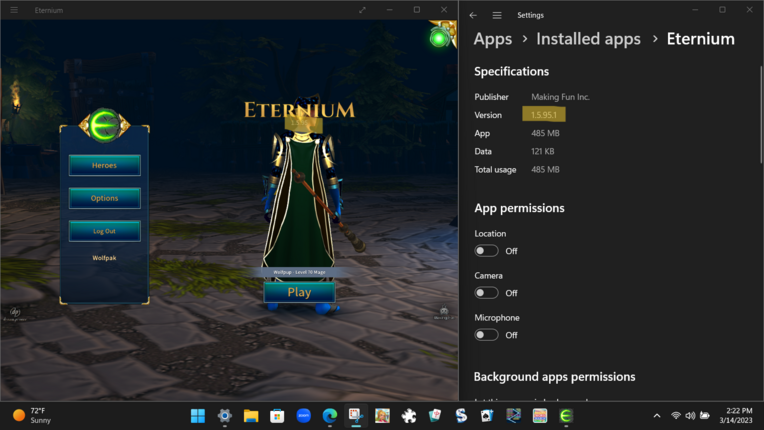Open the Eternium window hamburger menu

tap(14, 10)
